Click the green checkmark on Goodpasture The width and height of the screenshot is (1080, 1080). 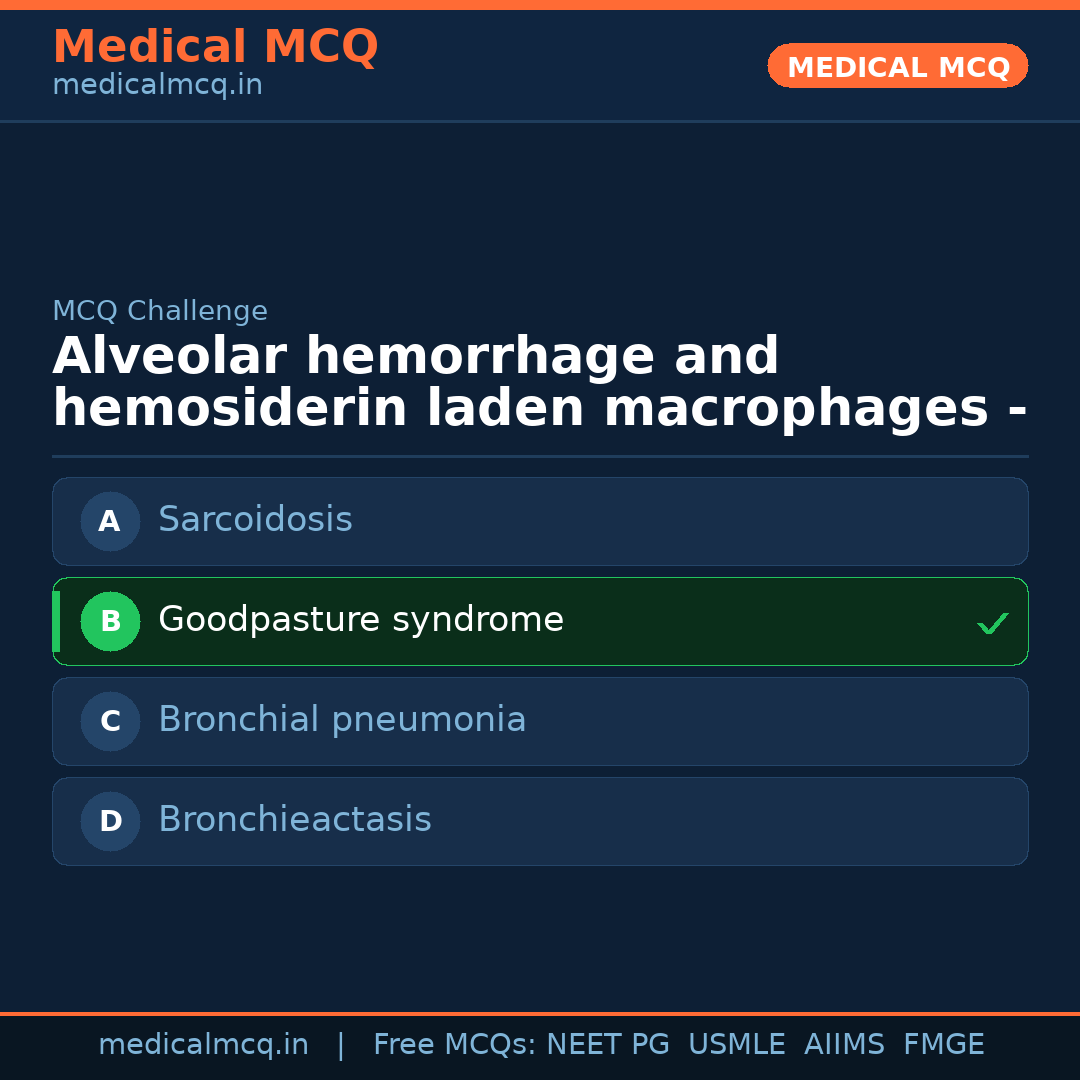click(x=992, y=623)
